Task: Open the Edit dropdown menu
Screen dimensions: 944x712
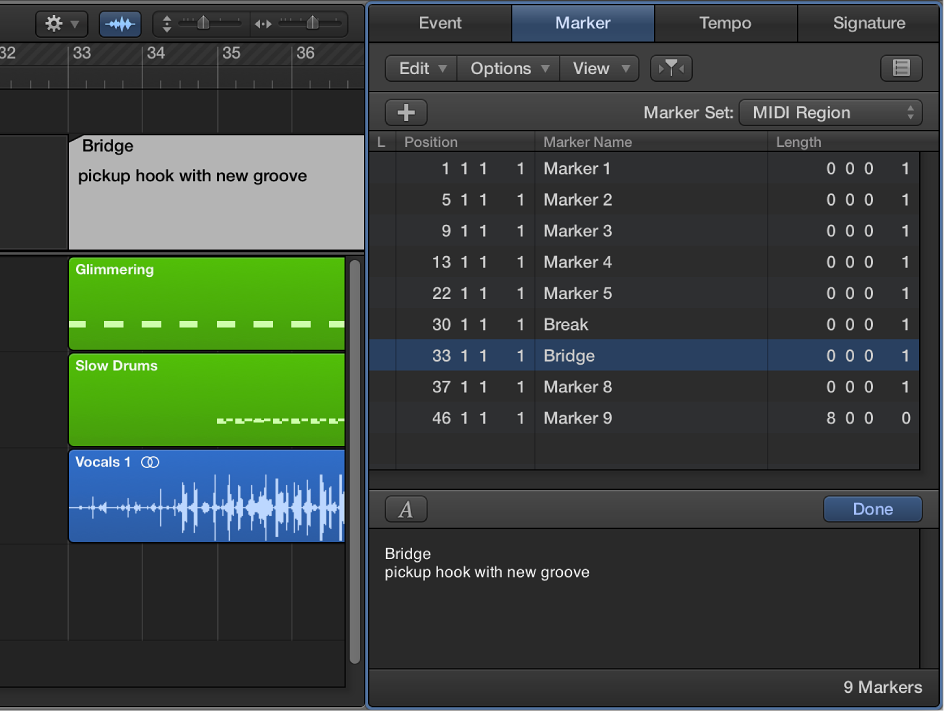Action: 421,68
